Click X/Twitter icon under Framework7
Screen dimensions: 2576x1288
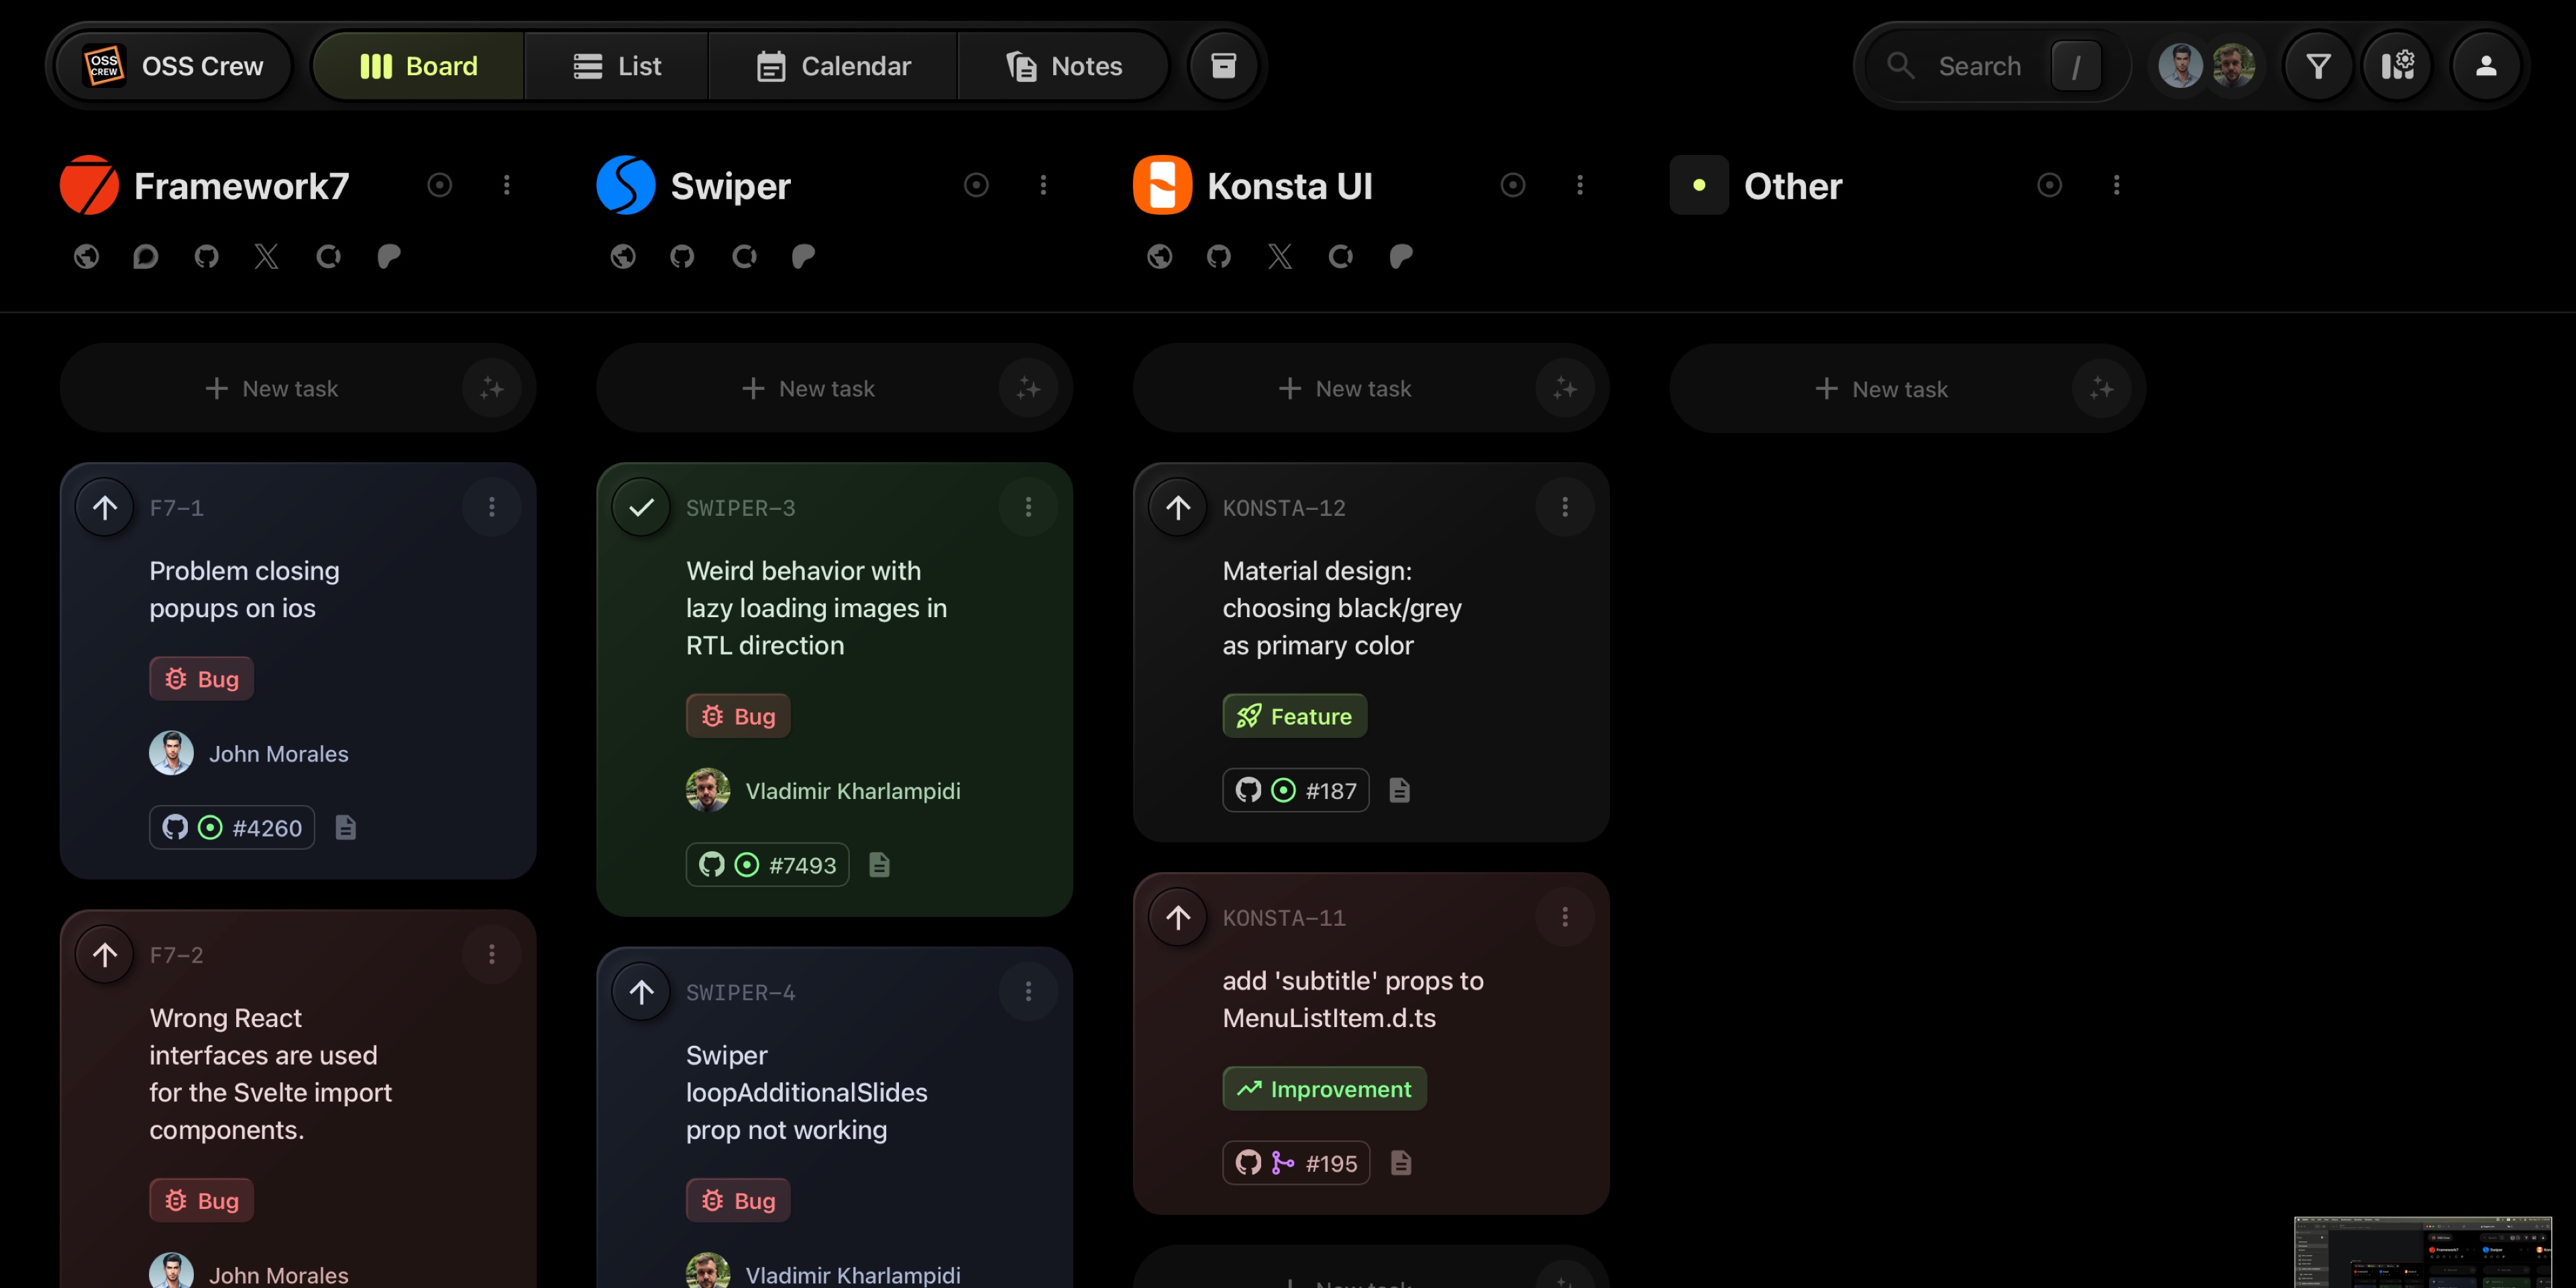tap(266, 257)
